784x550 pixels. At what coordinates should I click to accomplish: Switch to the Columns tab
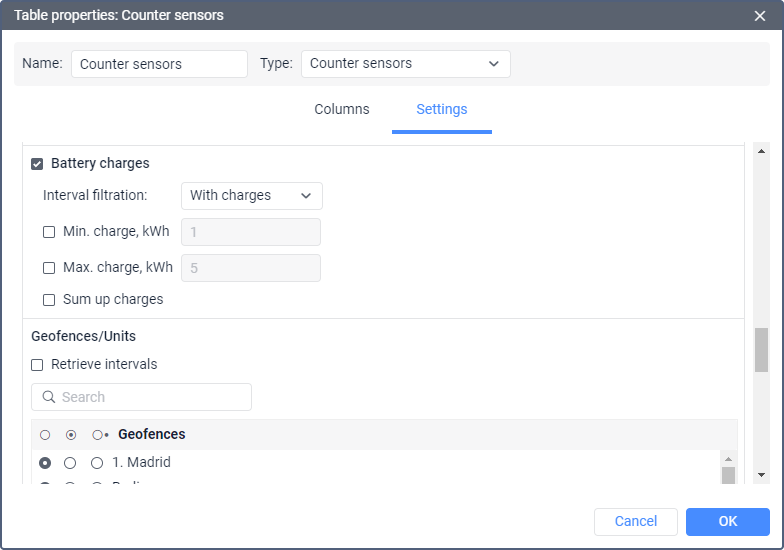342,110
